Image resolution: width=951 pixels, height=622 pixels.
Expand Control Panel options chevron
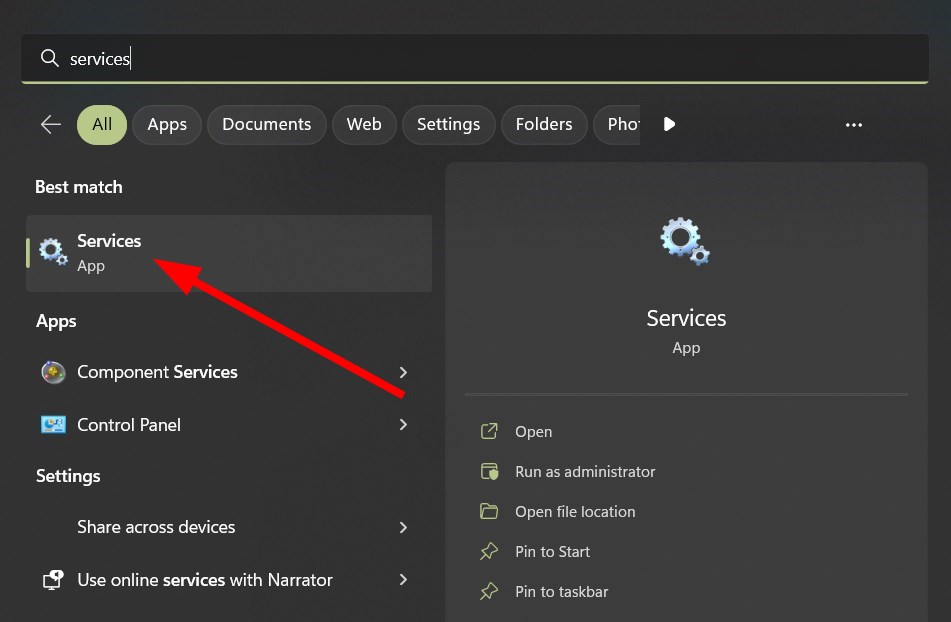(x=403, y=425)
